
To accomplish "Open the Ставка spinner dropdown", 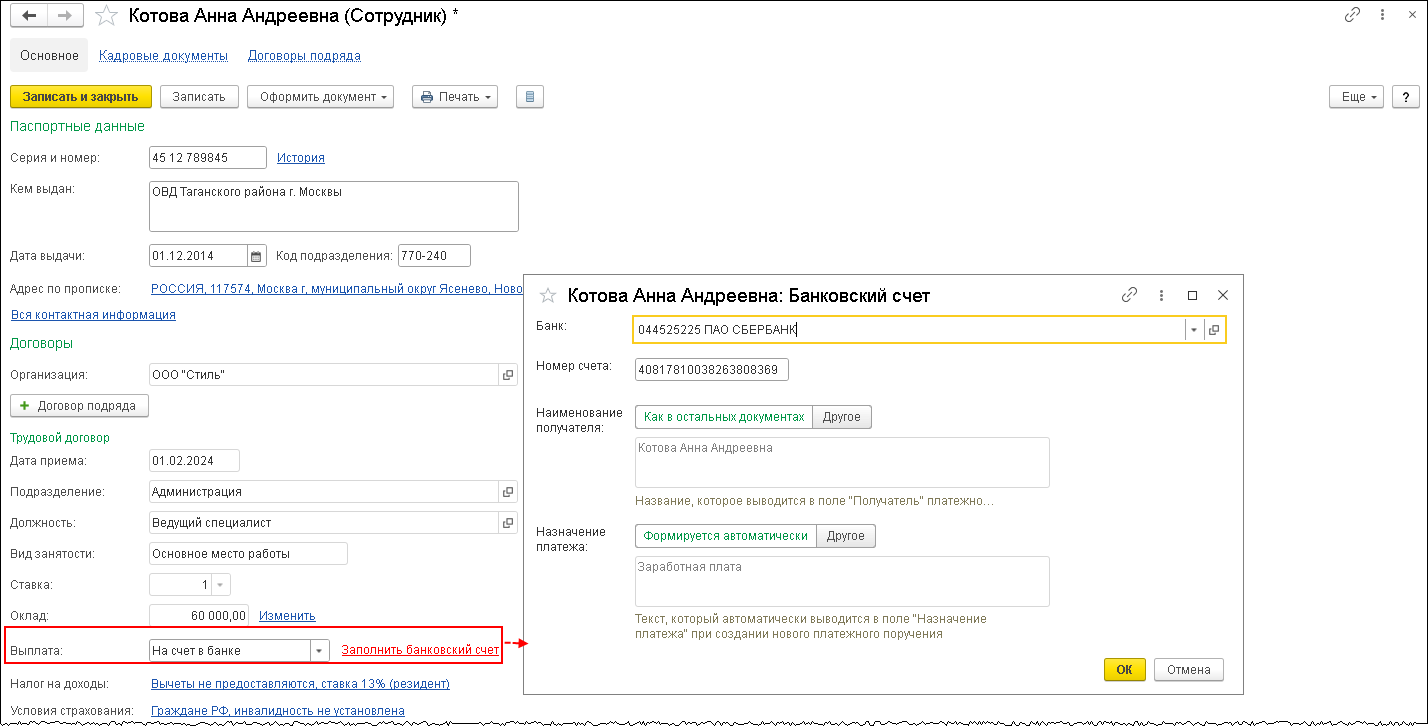I will [x=221, y=585].
